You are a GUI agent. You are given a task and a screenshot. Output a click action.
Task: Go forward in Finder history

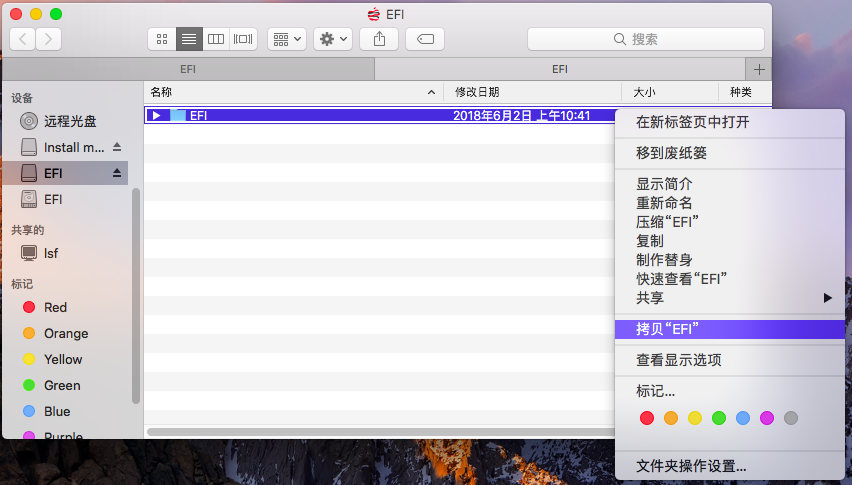pos(48,39)
